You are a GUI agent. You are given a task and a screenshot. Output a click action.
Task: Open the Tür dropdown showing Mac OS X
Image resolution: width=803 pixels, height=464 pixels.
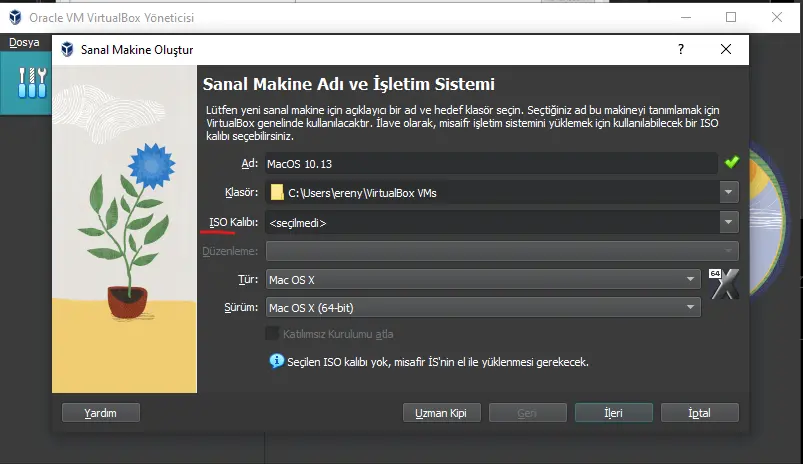coord(483,280)
